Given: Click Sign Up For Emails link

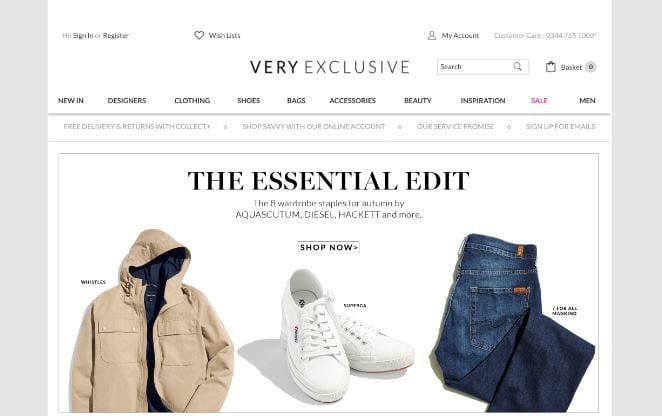Looking at the screenshot, I should (x=560, y=126).
